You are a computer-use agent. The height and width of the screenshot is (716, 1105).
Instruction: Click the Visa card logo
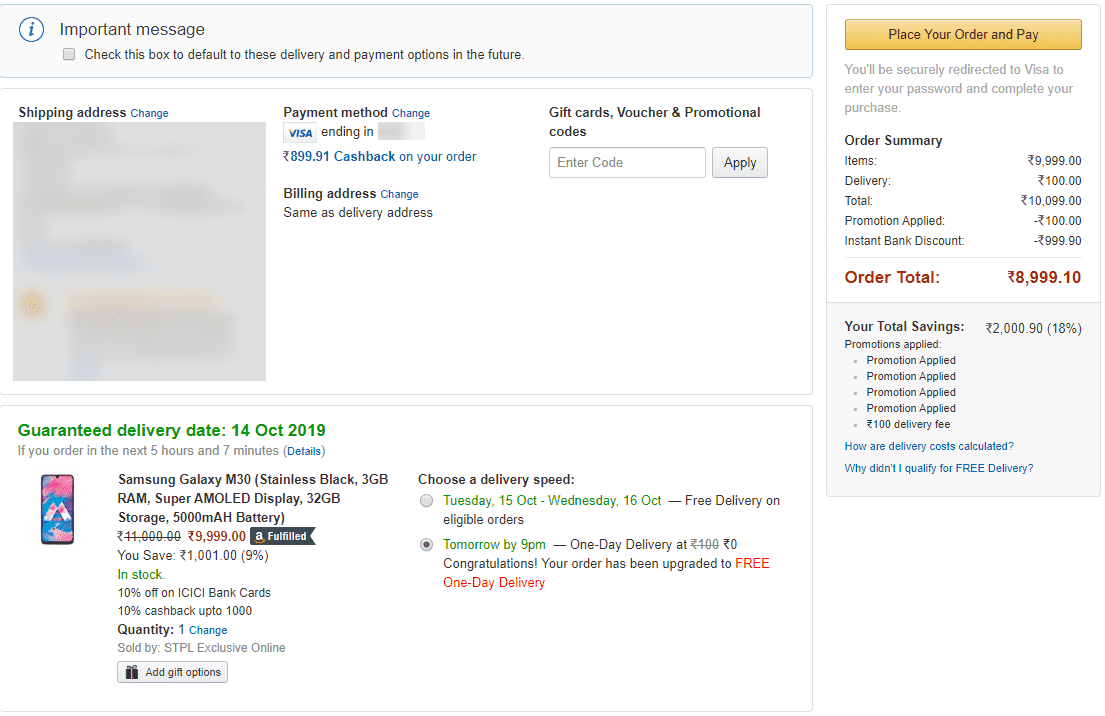point(300,133)
